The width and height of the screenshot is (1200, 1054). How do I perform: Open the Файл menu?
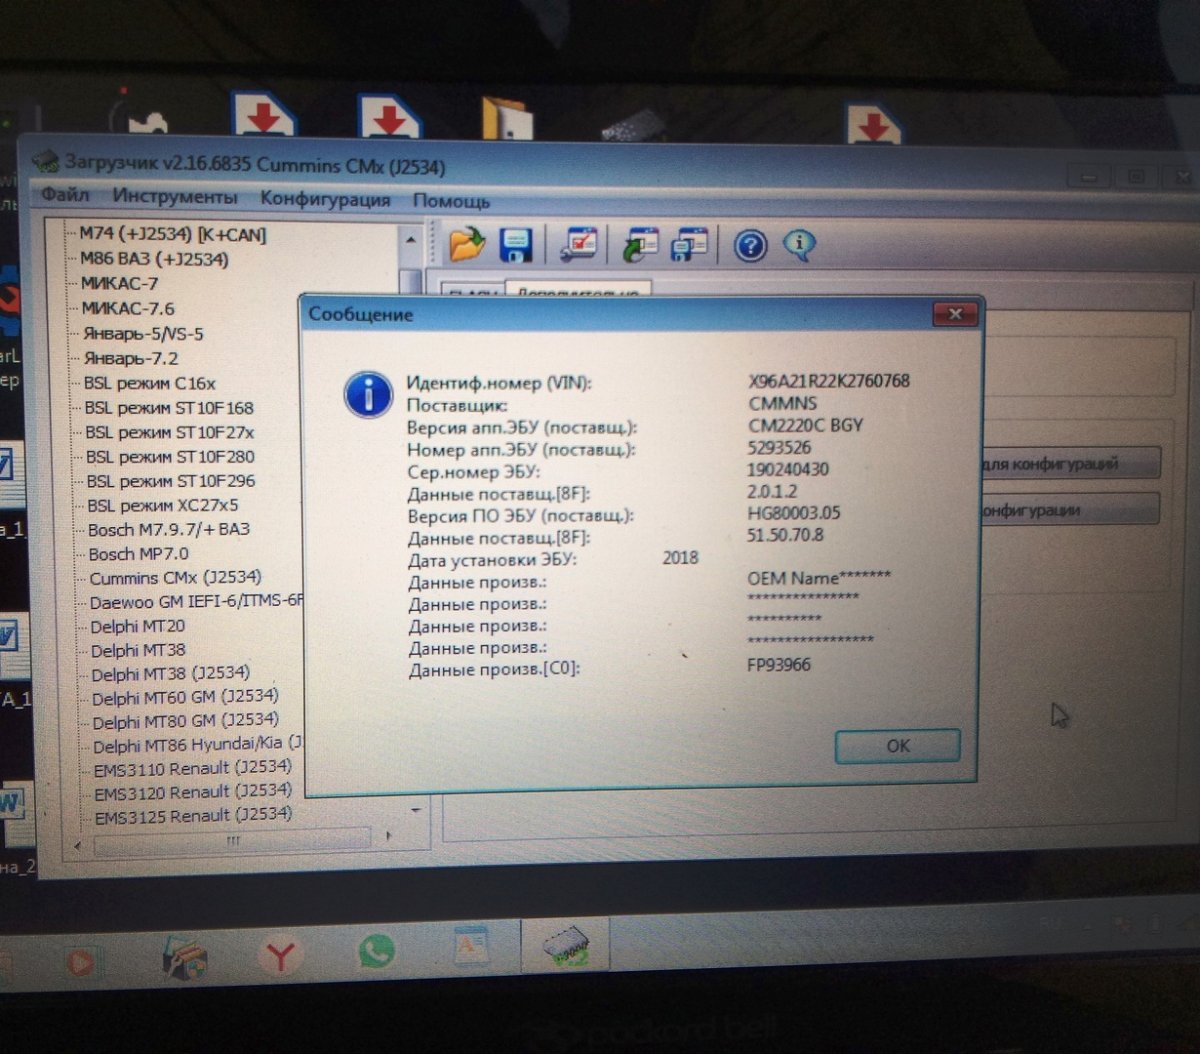(66, 195)
